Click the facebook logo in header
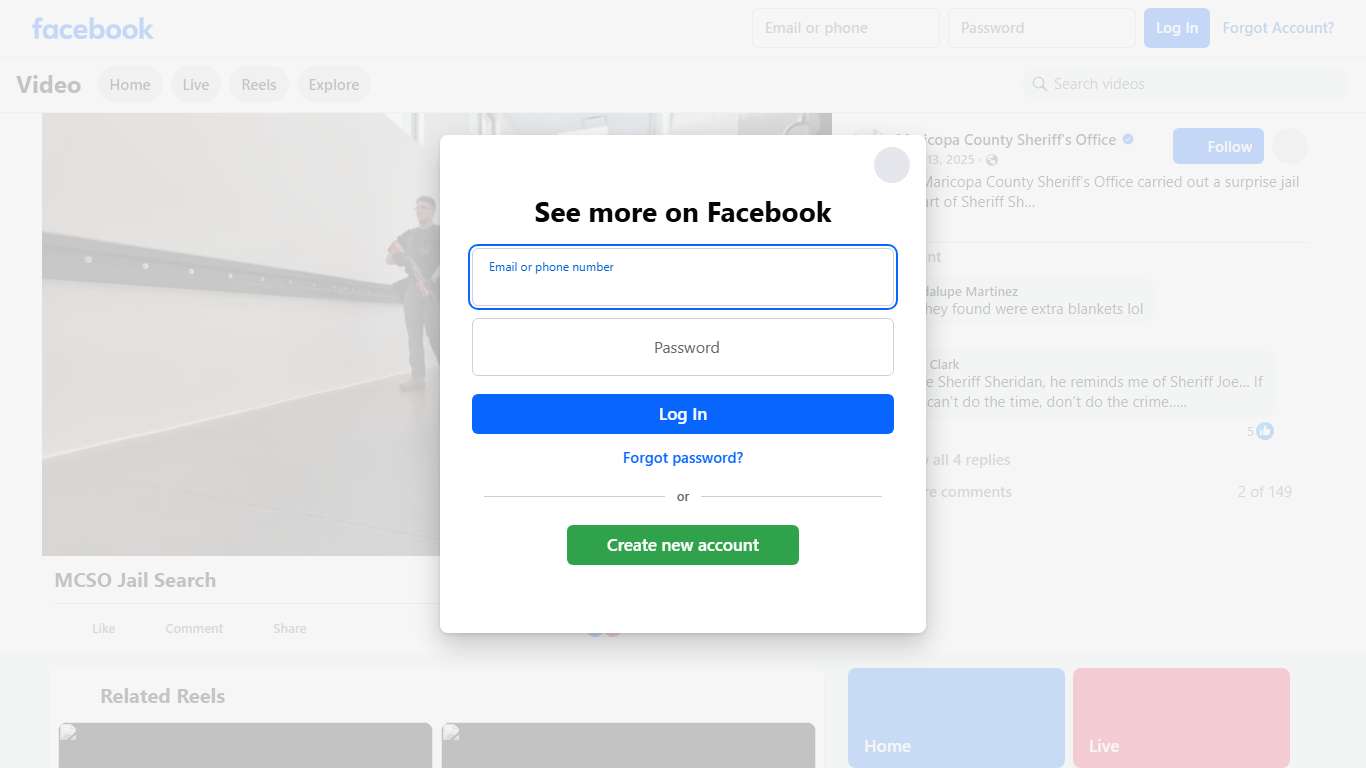Viewport: 1366px width, 768px height. pyautogui.click(x=93, y=28)
